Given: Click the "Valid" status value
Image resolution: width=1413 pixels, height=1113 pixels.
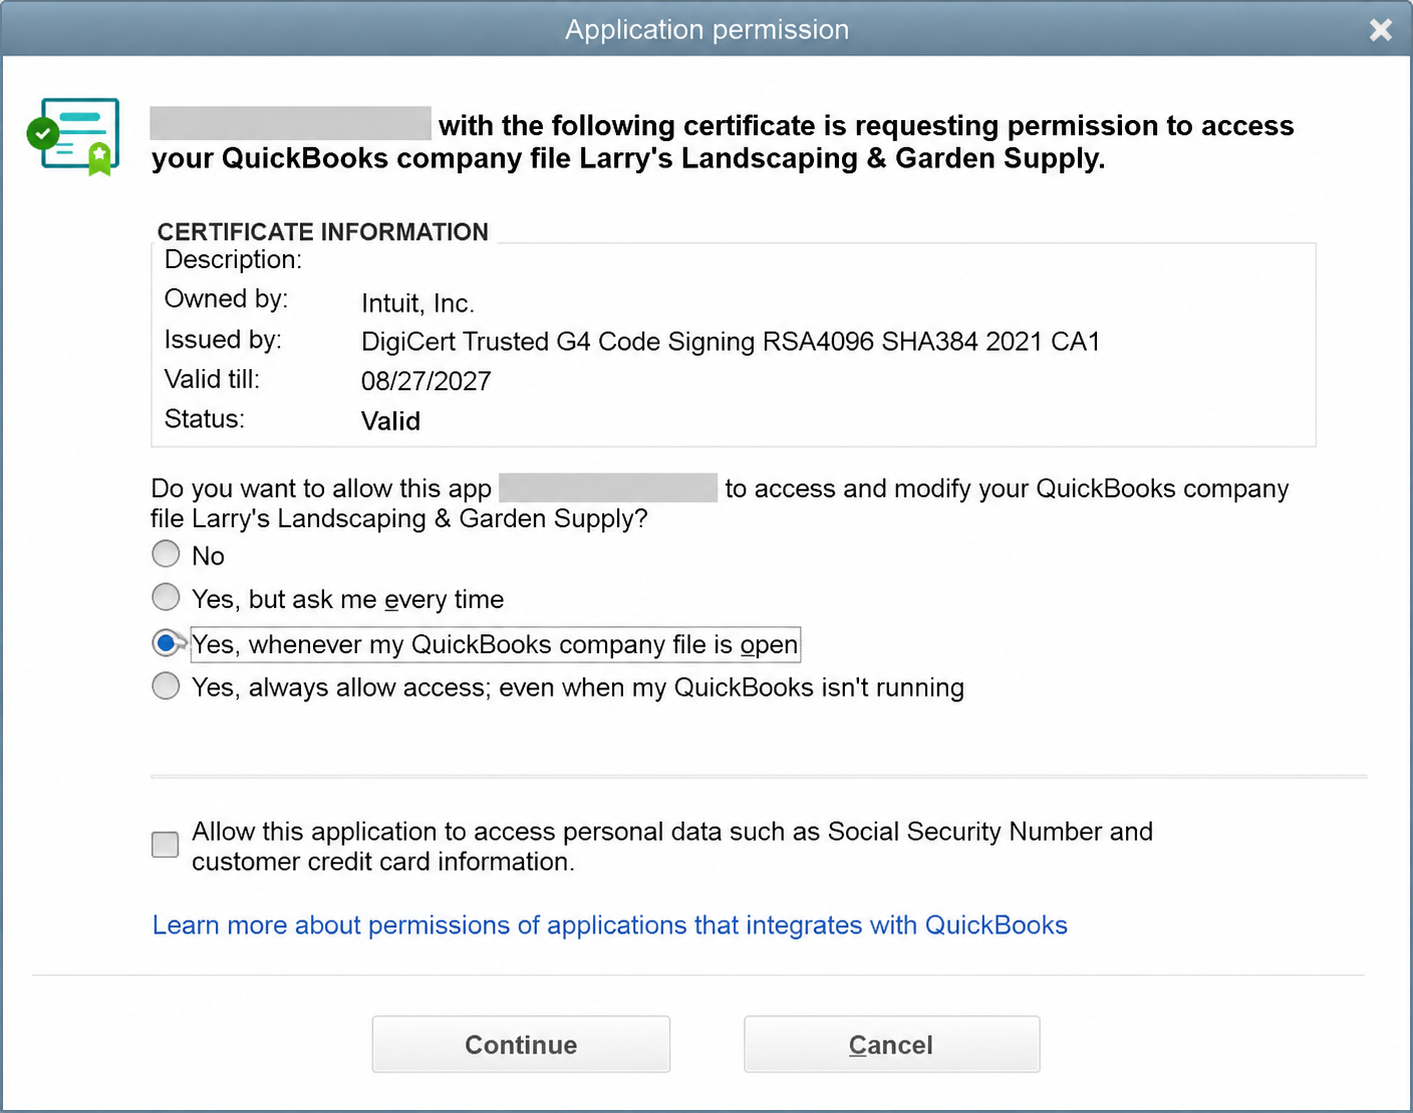Looking at the screenshot, I should [x=391, y=421].
